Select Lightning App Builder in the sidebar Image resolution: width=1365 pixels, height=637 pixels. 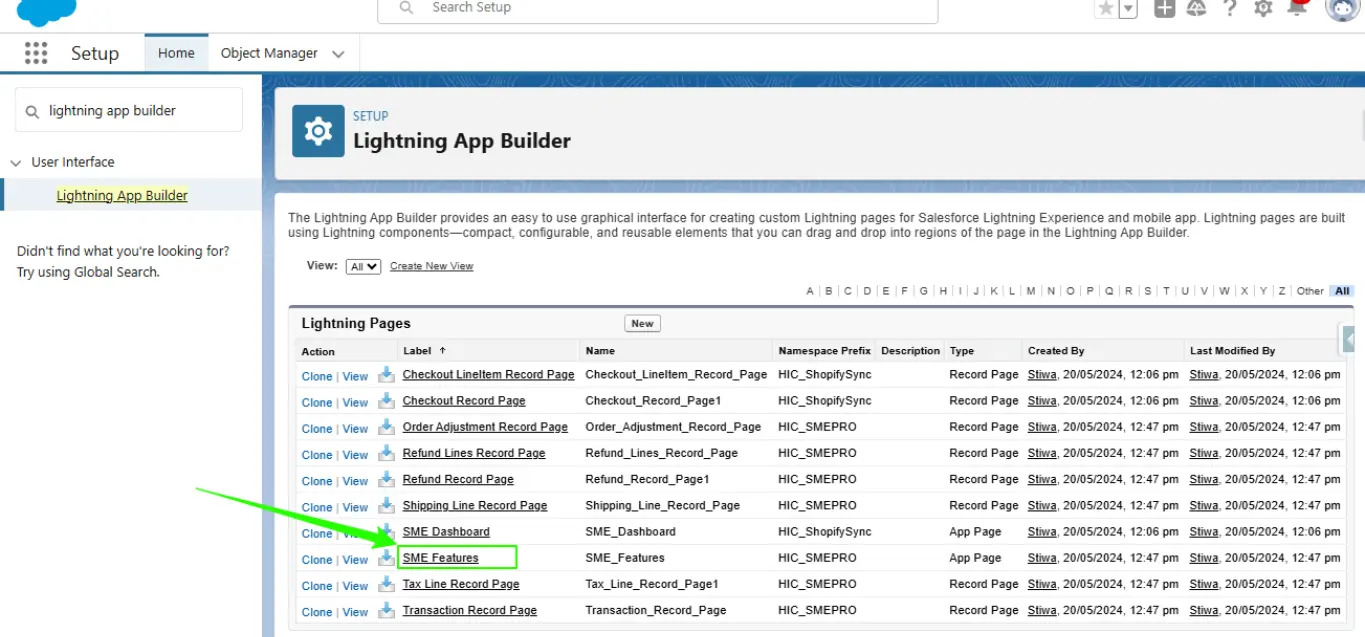click(122, 195)
